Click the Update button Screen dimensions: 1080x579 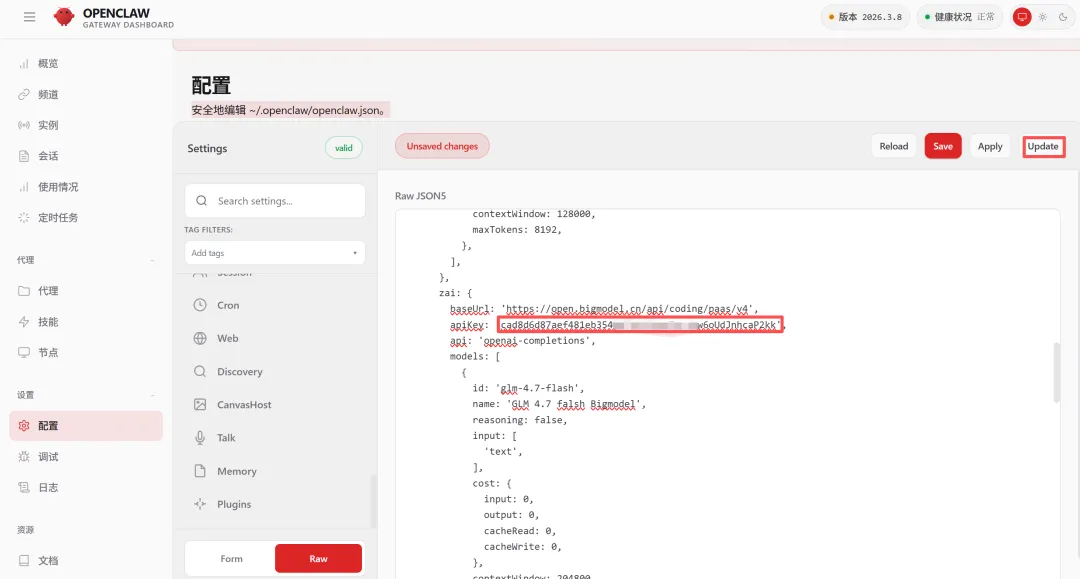tap(1043, 146)
